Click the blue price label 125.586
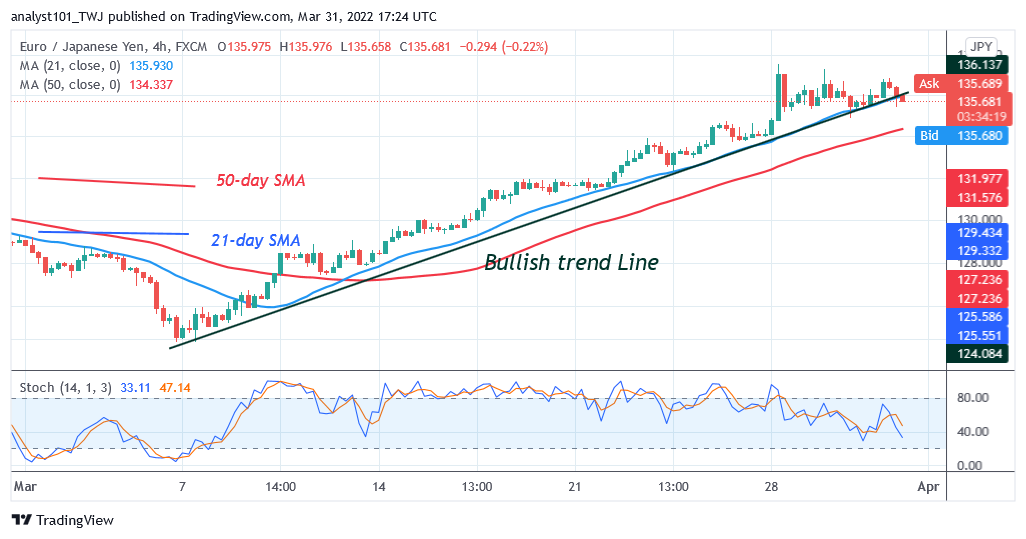 (979, 317)
